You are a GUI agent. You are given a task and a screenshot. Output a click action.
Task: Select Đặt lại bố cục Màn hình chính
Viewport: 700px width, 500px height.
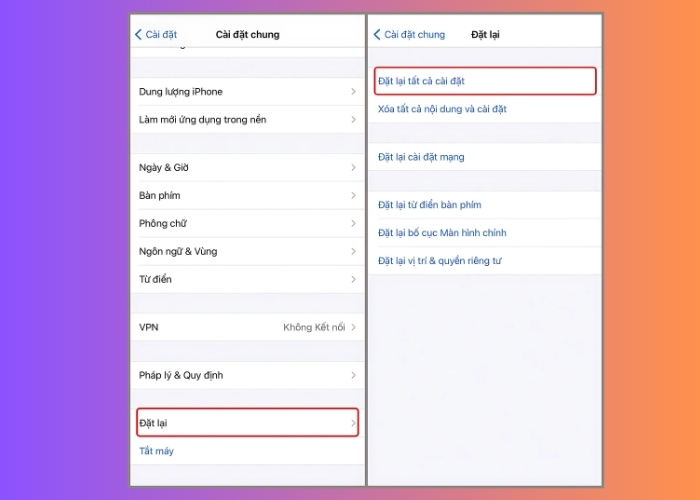coord(442,233)
